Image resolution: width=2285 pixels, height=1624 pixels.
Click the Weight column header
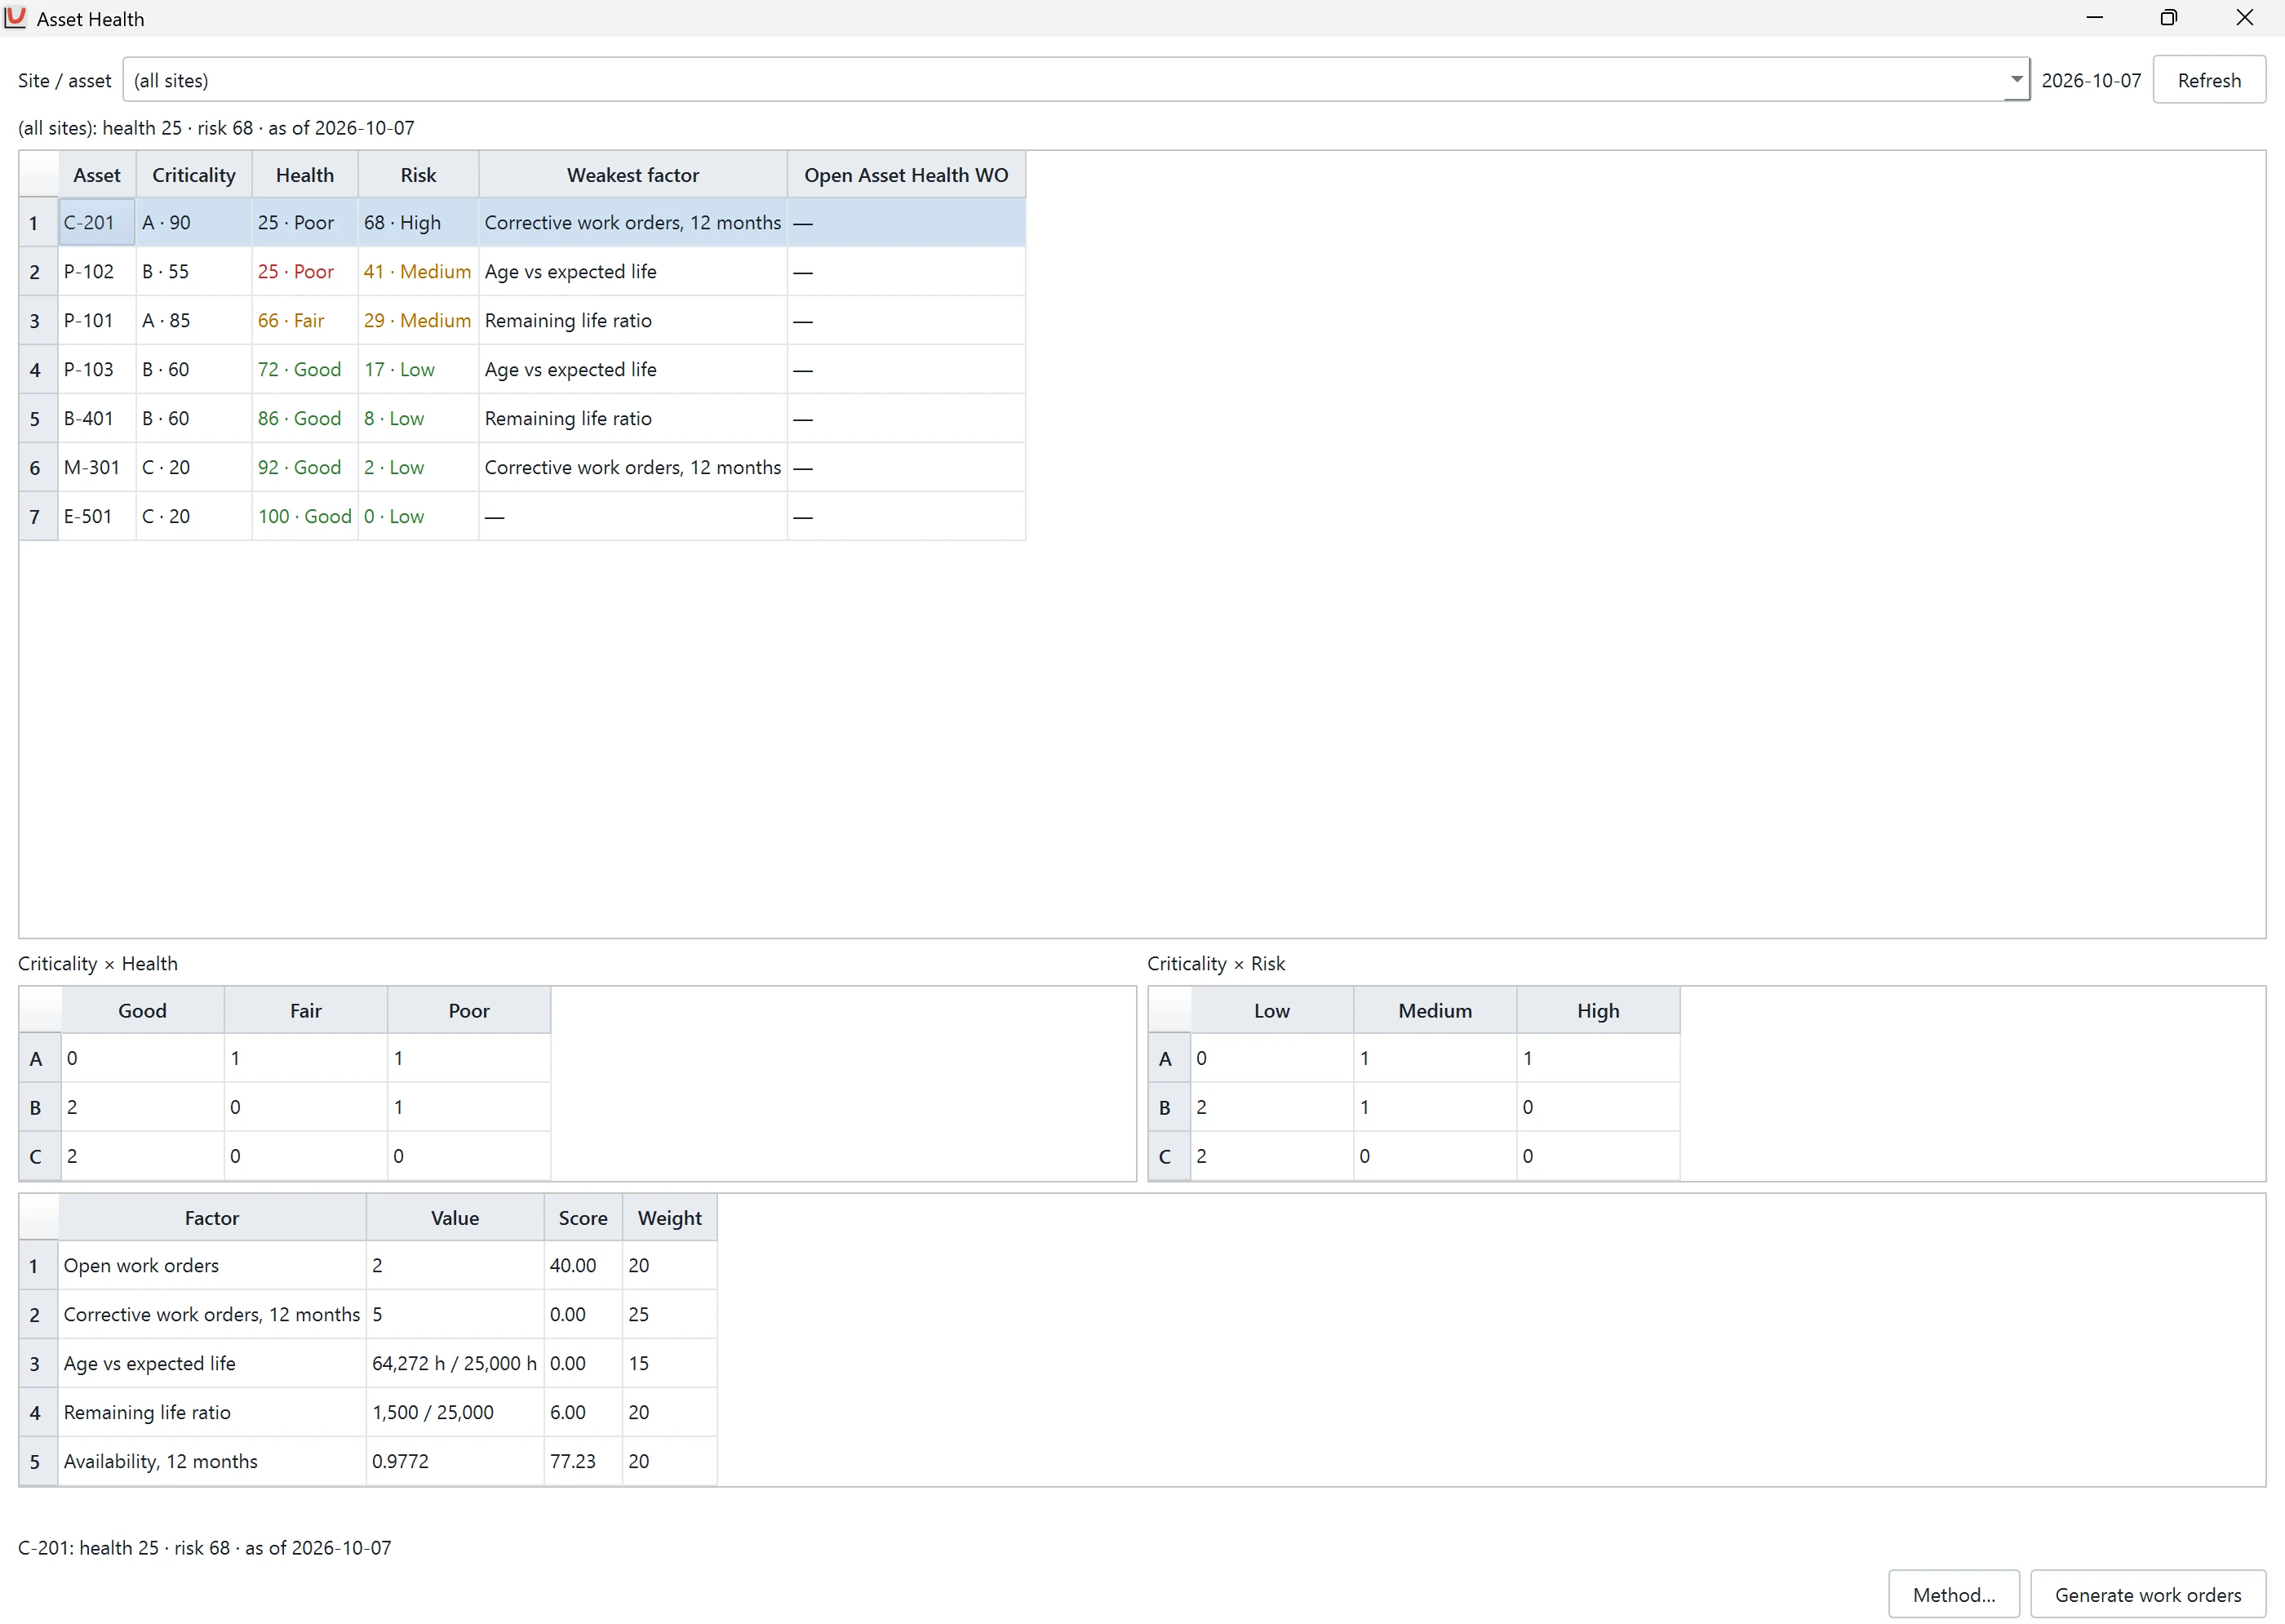[x=669, y=1218]
